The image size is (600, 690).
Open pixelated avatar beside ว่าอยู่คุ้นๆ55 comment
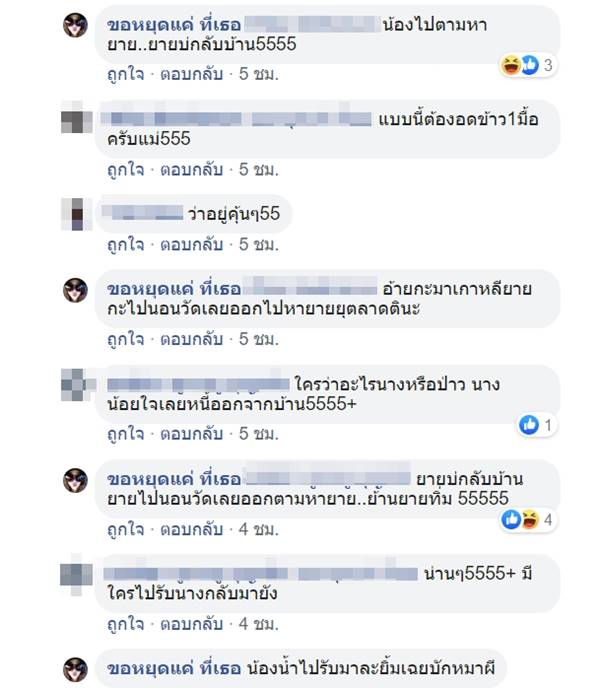pos(77,214)
